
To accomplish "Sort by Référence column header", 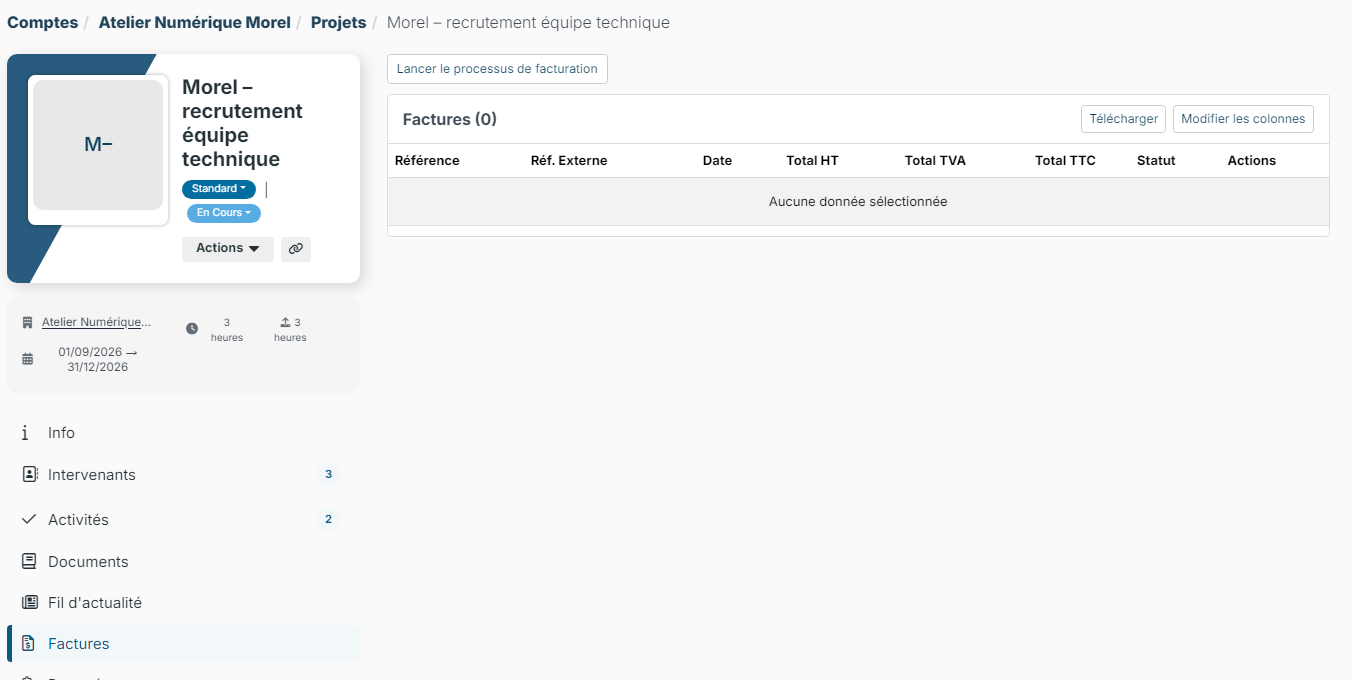I will [x=427, y=161].
